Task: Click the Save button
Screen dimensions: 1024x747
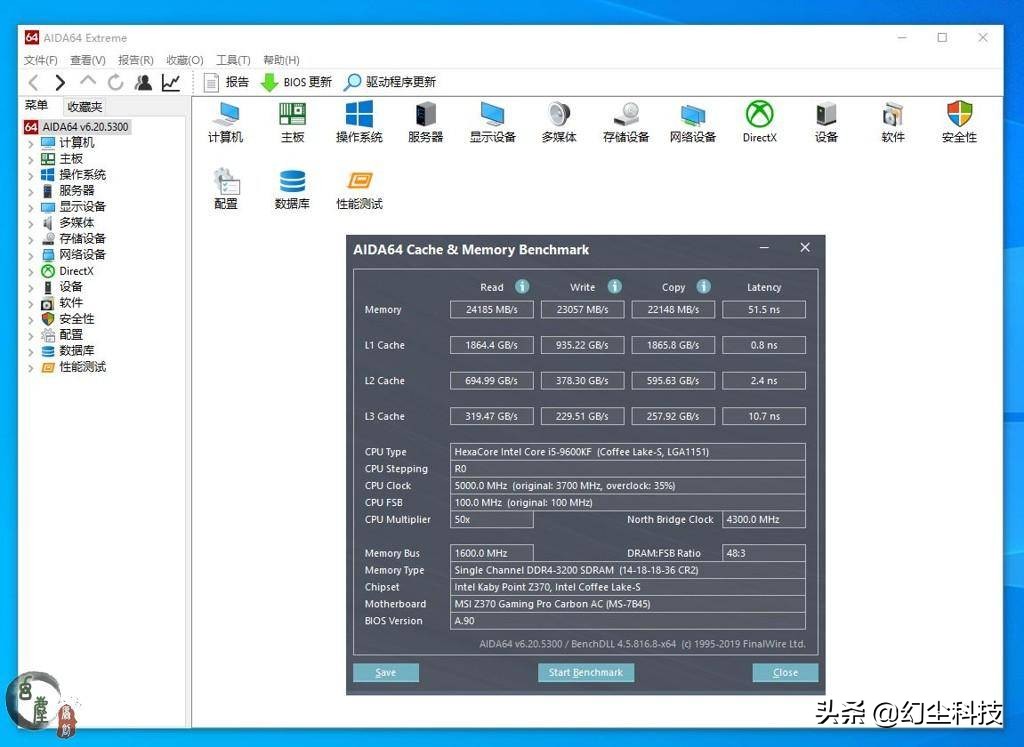Action: [385, 672]
